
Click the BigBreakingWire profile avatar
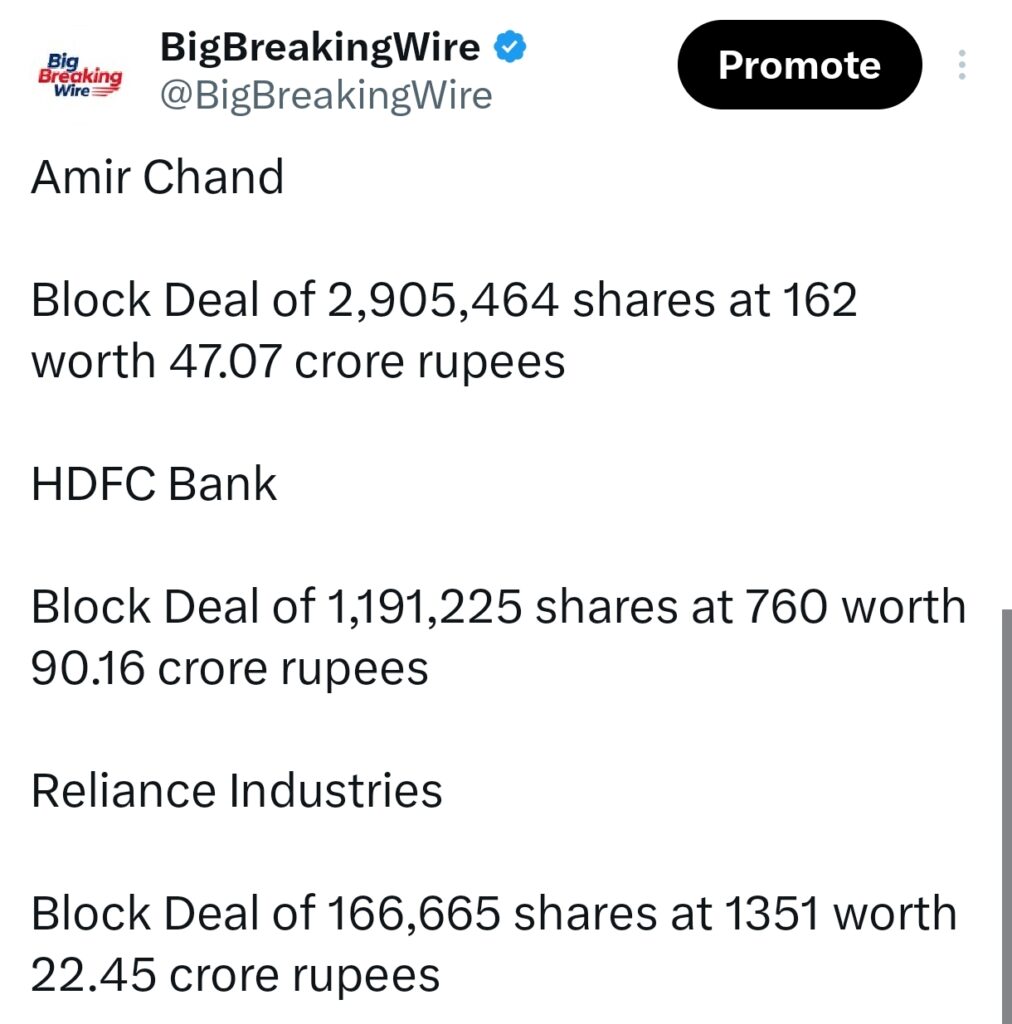point(79,72)
